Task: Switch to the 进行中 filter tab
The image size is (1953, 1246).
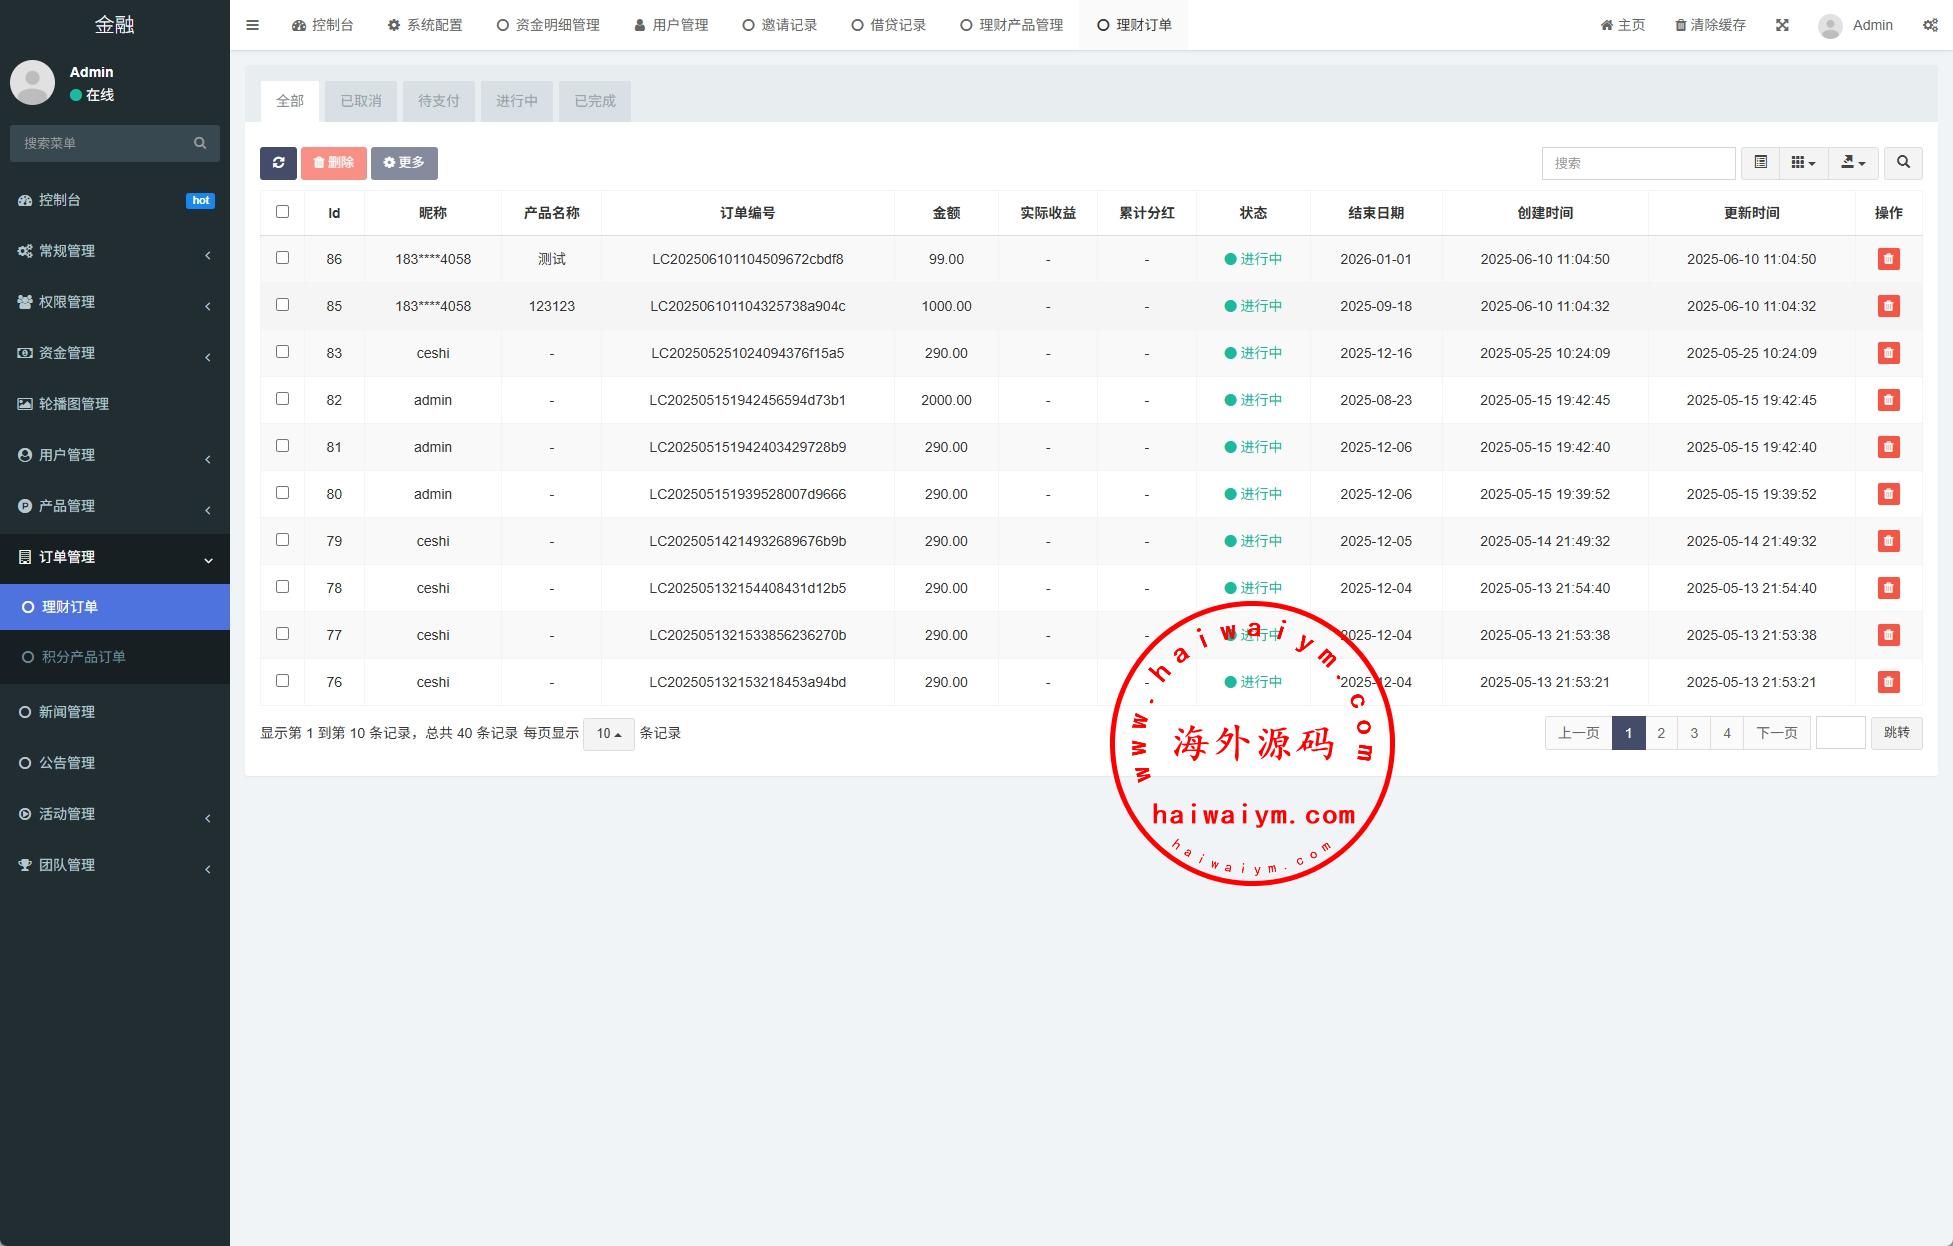Action: (x=516, y=101)
